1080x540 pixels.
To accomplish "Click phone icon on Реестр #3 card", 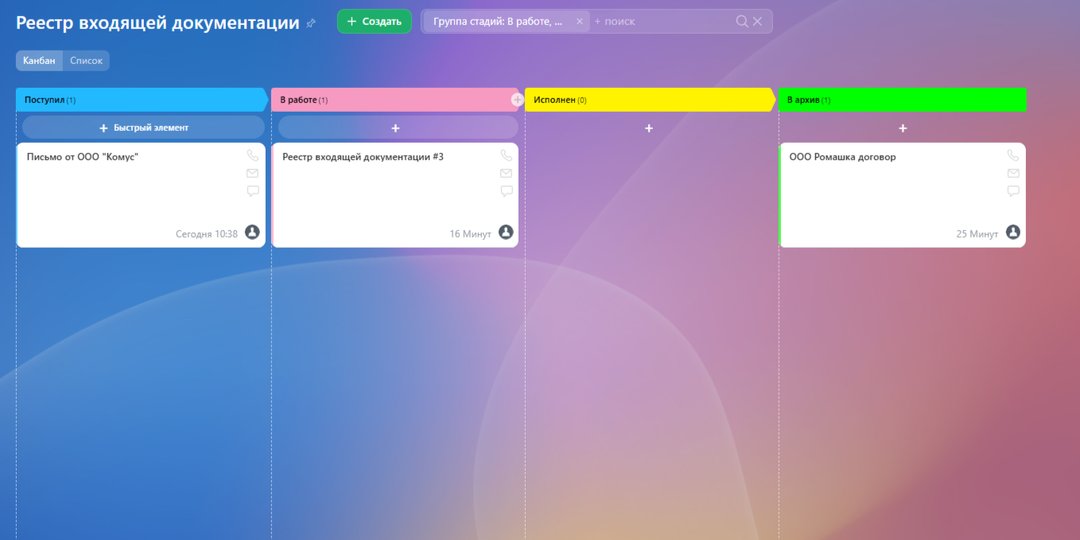I will [x=506, y=156].
